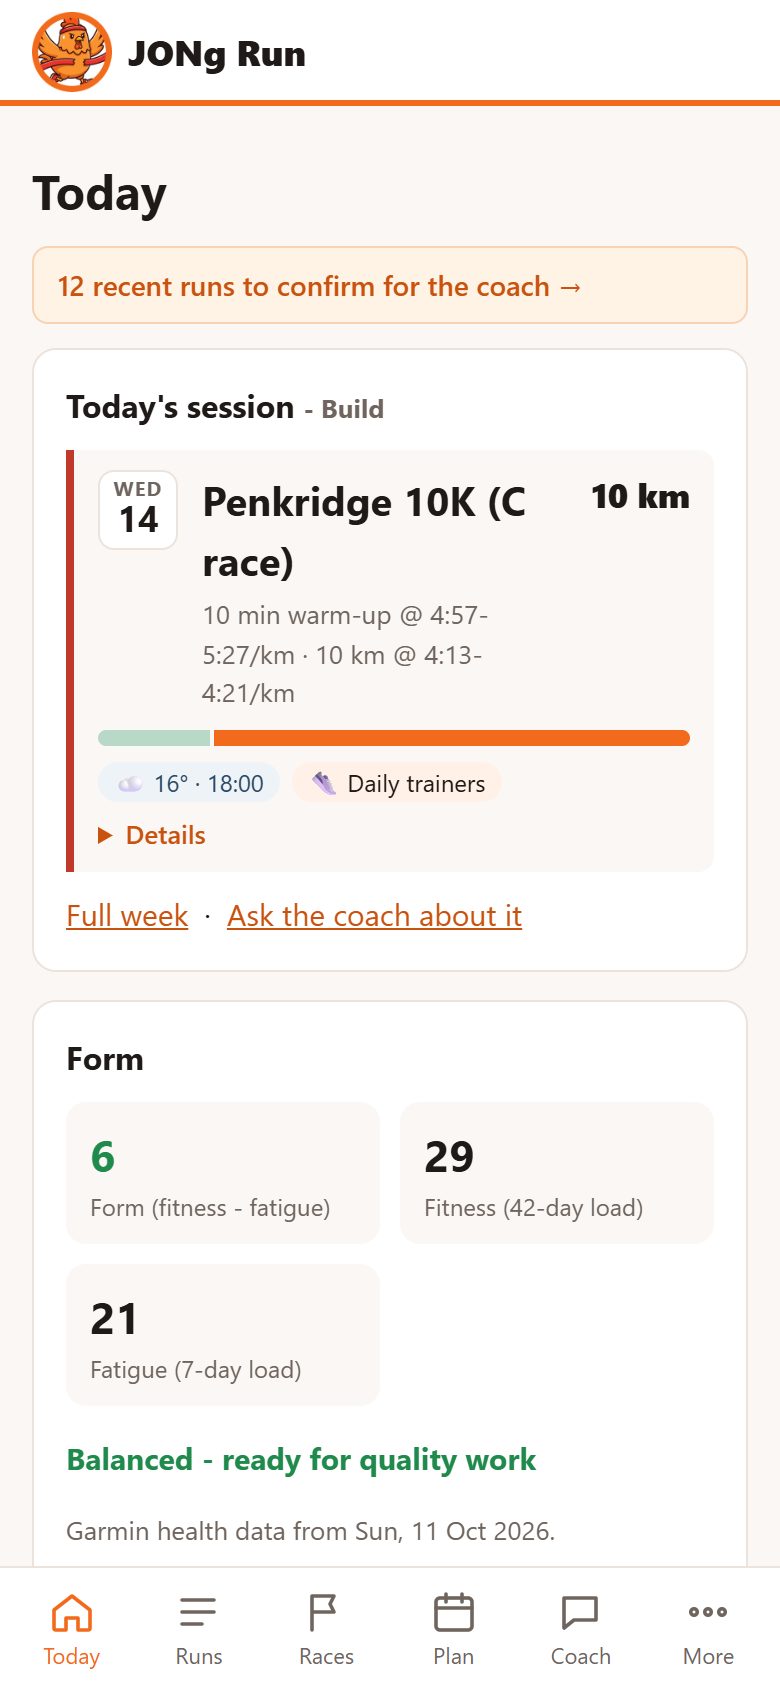Click the shoe icon in Daily trainers
Image resolution: width=780 pixels, height=1688 pixels.
coord(323,783)
